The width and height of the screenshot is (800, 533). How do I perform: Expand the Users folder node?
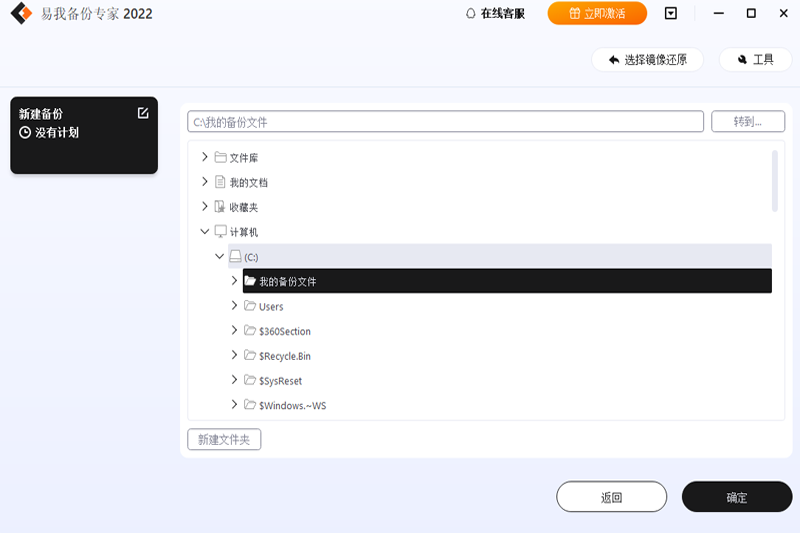click(x=235, y=306)
